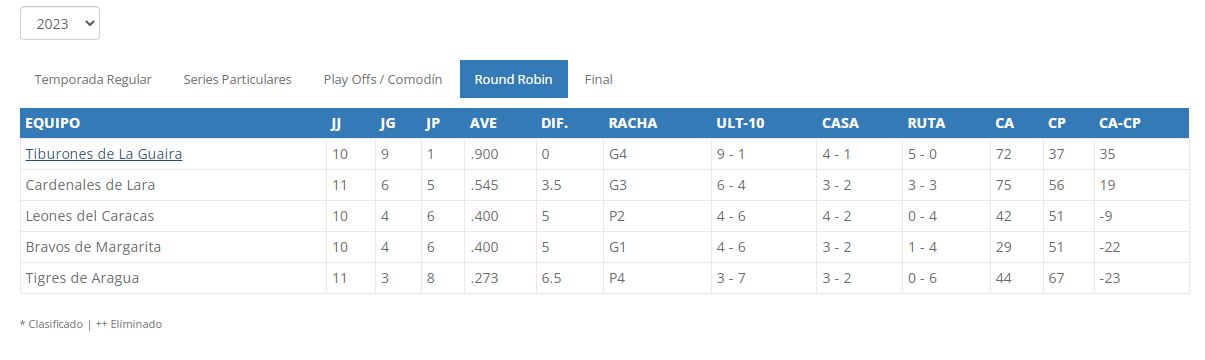1205x360 pixels.
Task: Go to the Final tab
Action: [x=599, y=79]
